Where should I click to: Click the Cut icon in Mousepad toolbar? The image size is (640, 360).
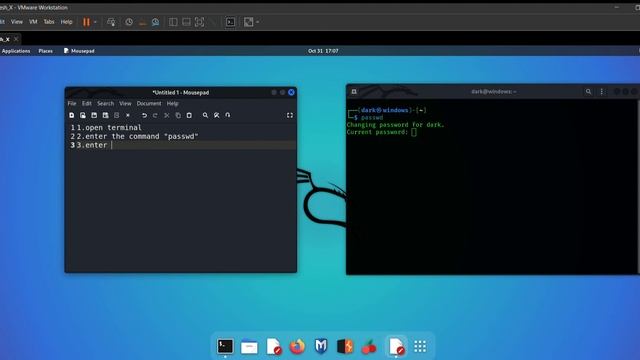tap(167, 116)
